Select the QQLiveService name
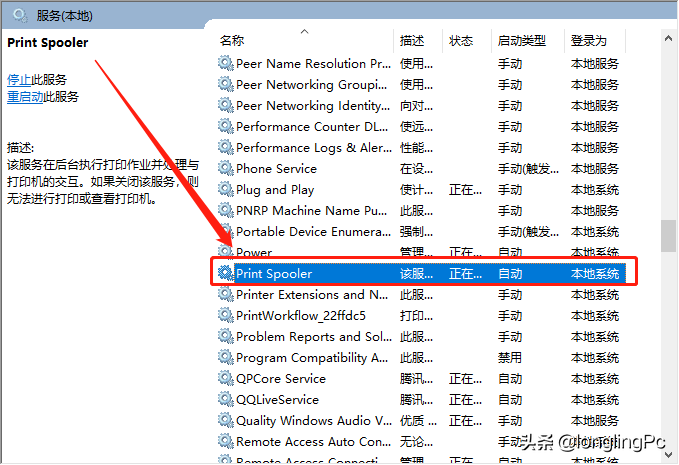 277,400
